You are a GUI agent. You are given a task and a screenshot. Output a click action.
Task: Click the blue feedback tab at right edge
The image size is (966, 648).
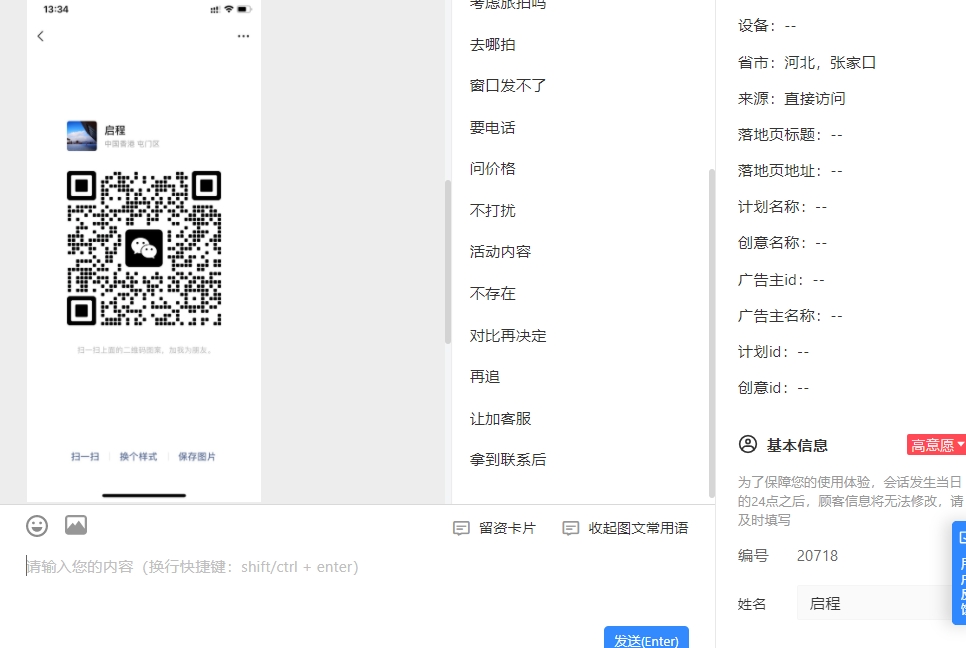tap(959, 573)
